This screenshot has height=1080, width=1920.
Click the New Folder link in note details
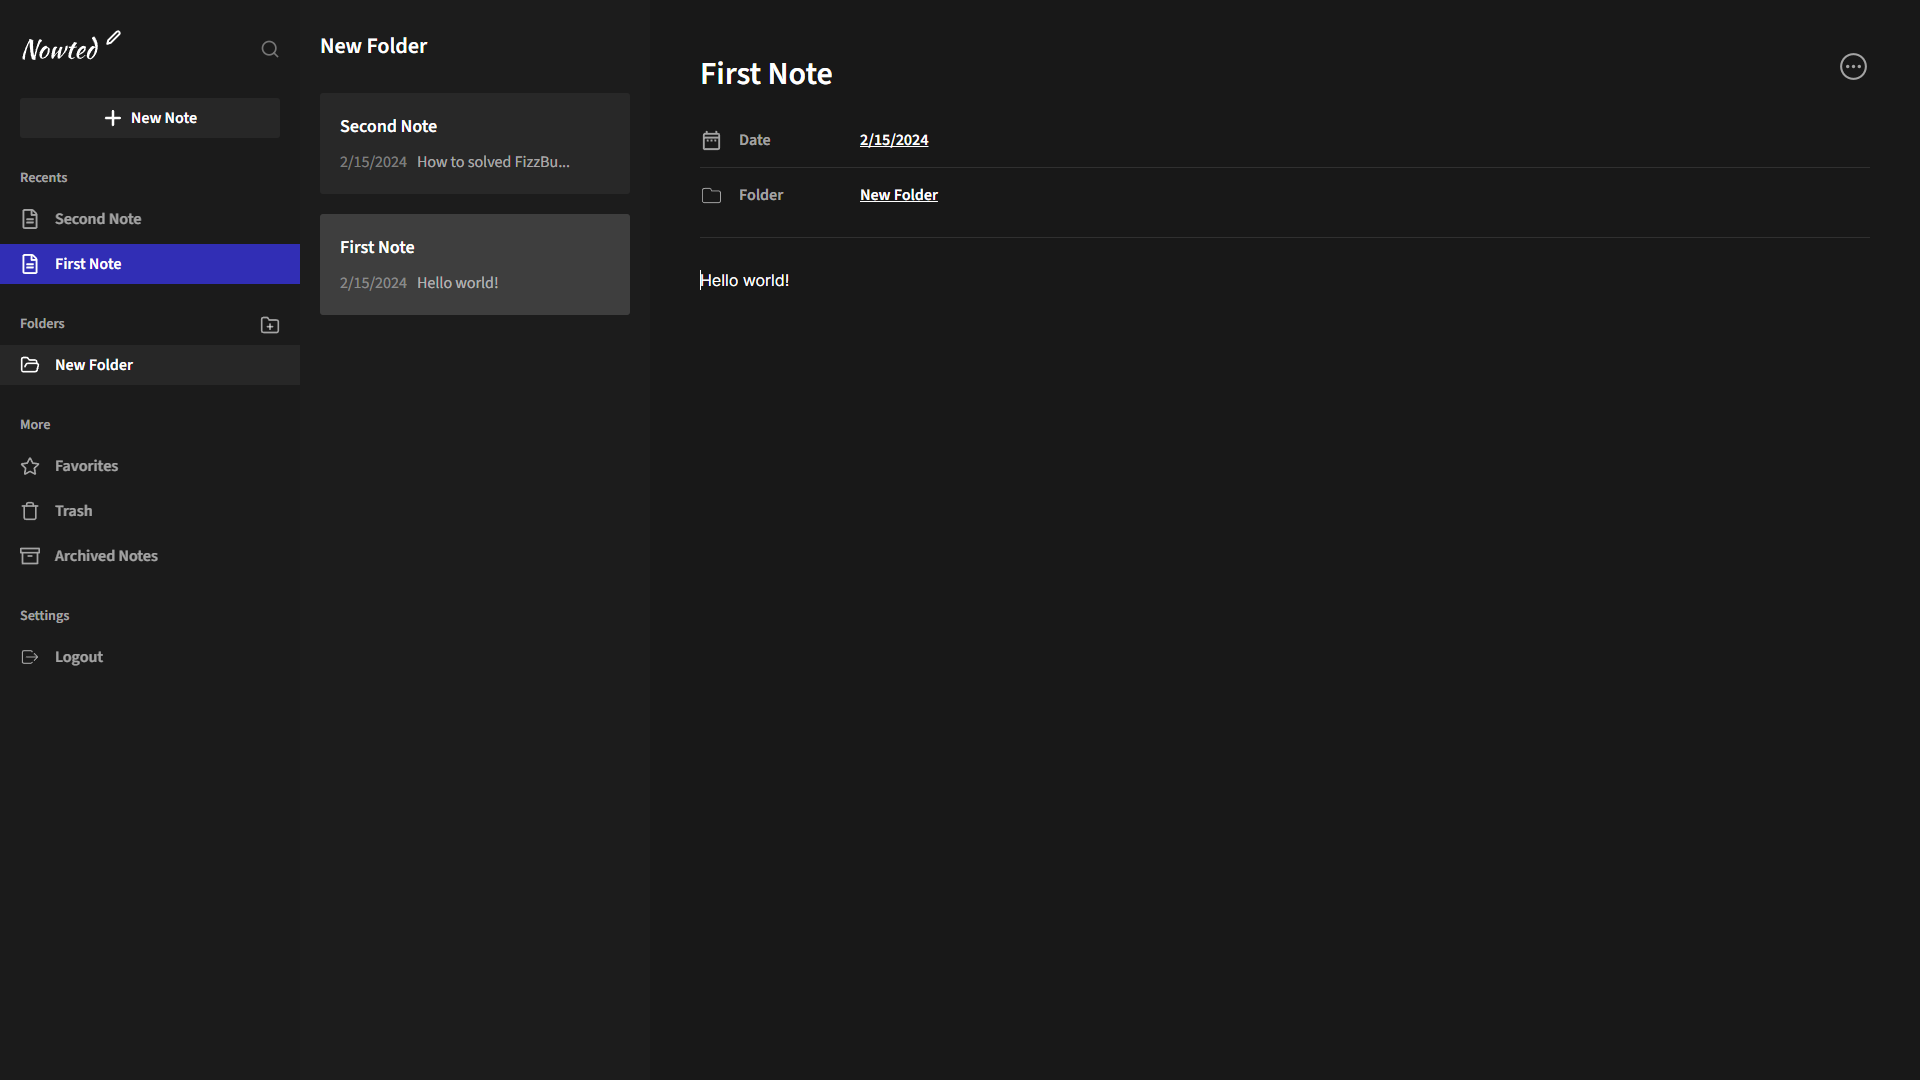click(x=898, y=195)
